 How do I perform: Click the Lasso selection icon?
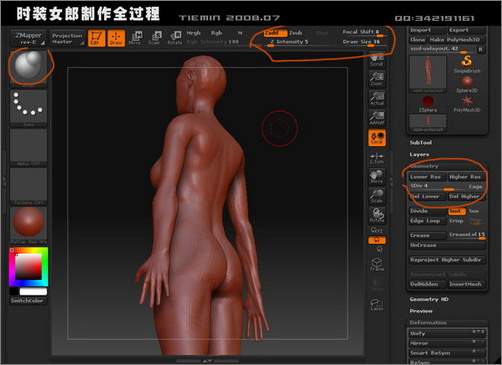377,304
